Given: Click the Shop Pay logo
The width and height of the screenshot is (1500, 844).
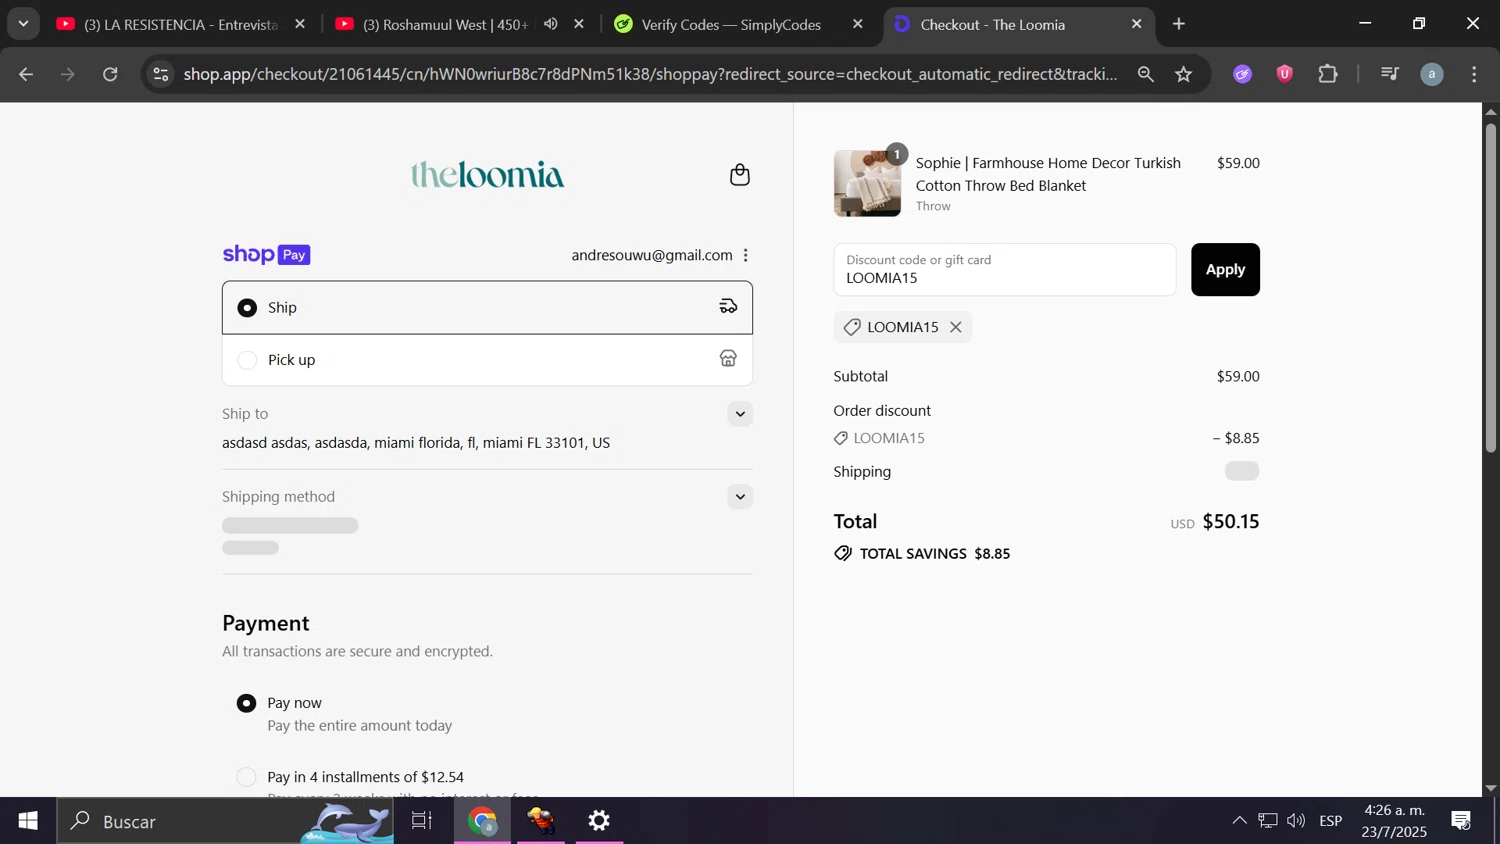Looking at the screenshot, I should (266, 255).
